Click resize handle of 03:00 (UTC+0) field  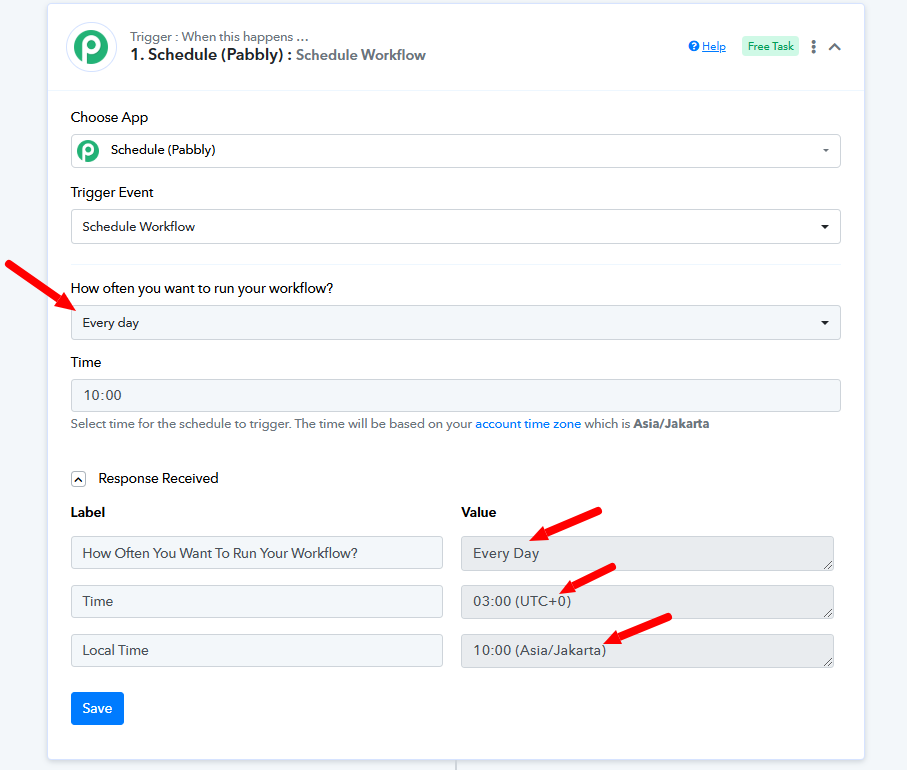(828, 613)
